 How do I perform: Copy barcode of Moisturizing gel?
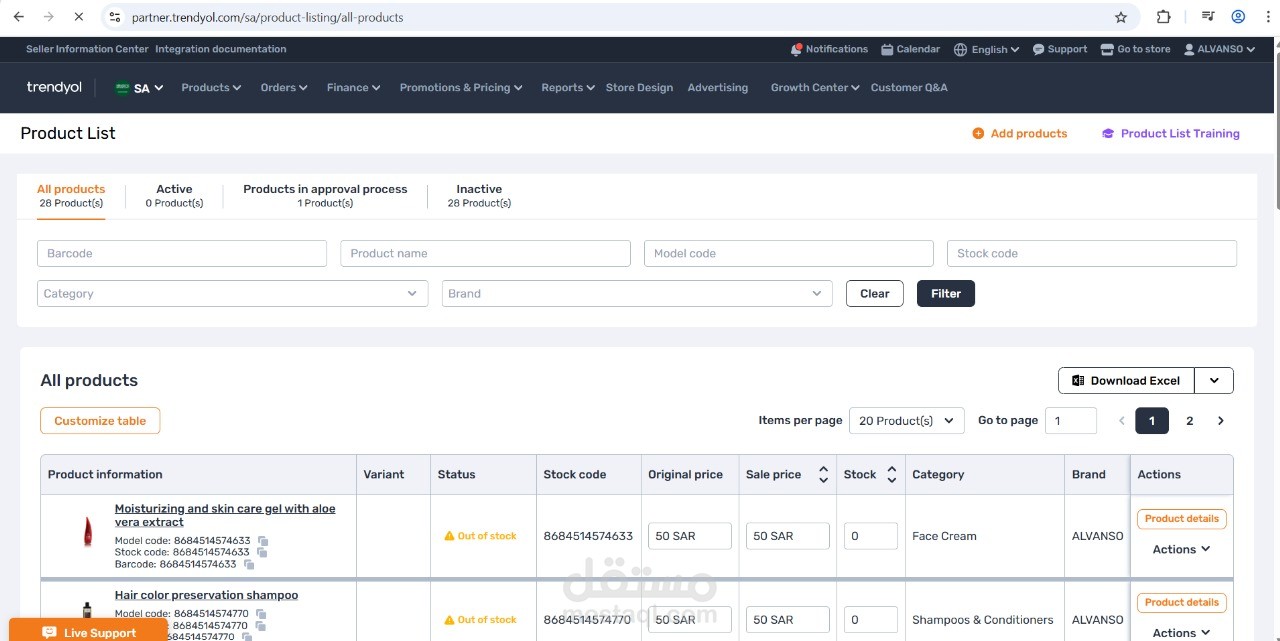[249, 565]
